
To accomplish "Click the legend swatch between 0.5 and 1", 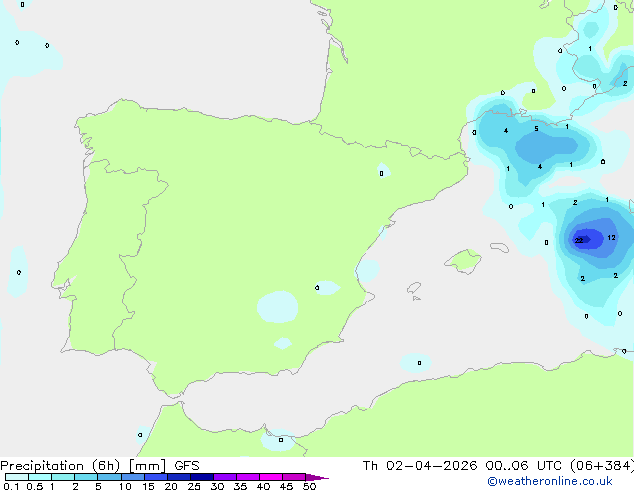I will pyautogui.click(x=40, y=477).
